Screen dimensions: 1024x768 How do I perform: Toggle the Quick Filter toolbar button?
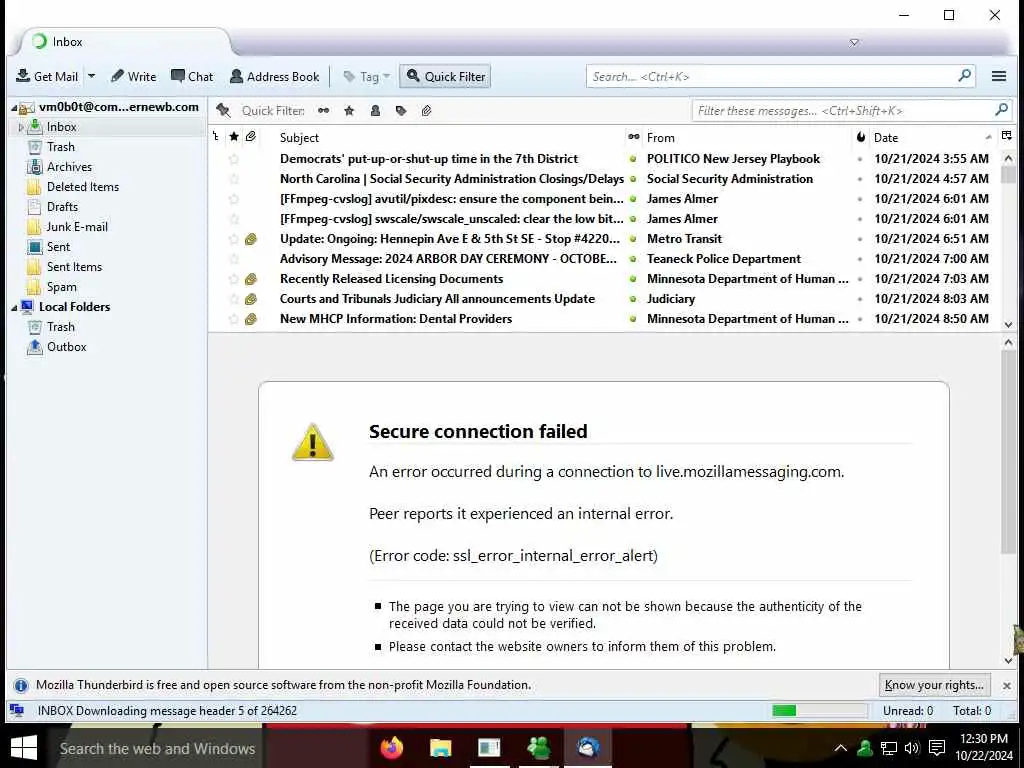[445, 76]
